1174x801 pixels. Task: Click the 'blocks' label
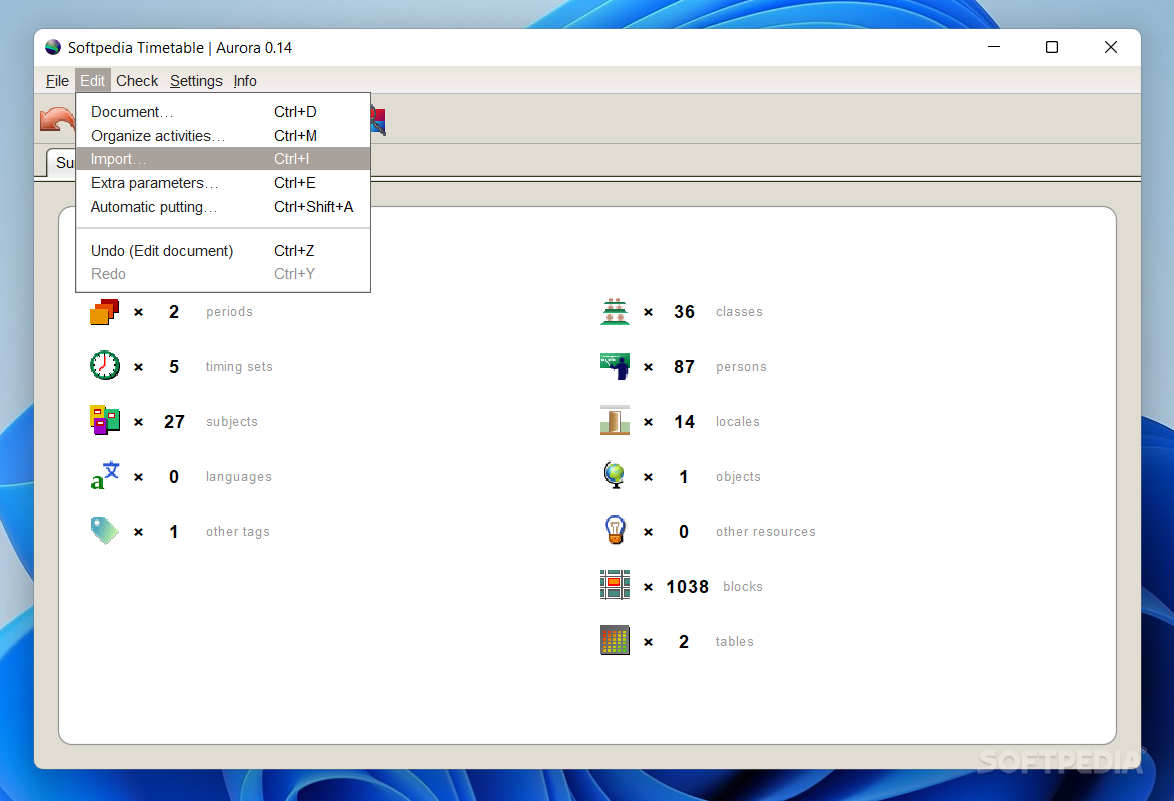point(743,586)
